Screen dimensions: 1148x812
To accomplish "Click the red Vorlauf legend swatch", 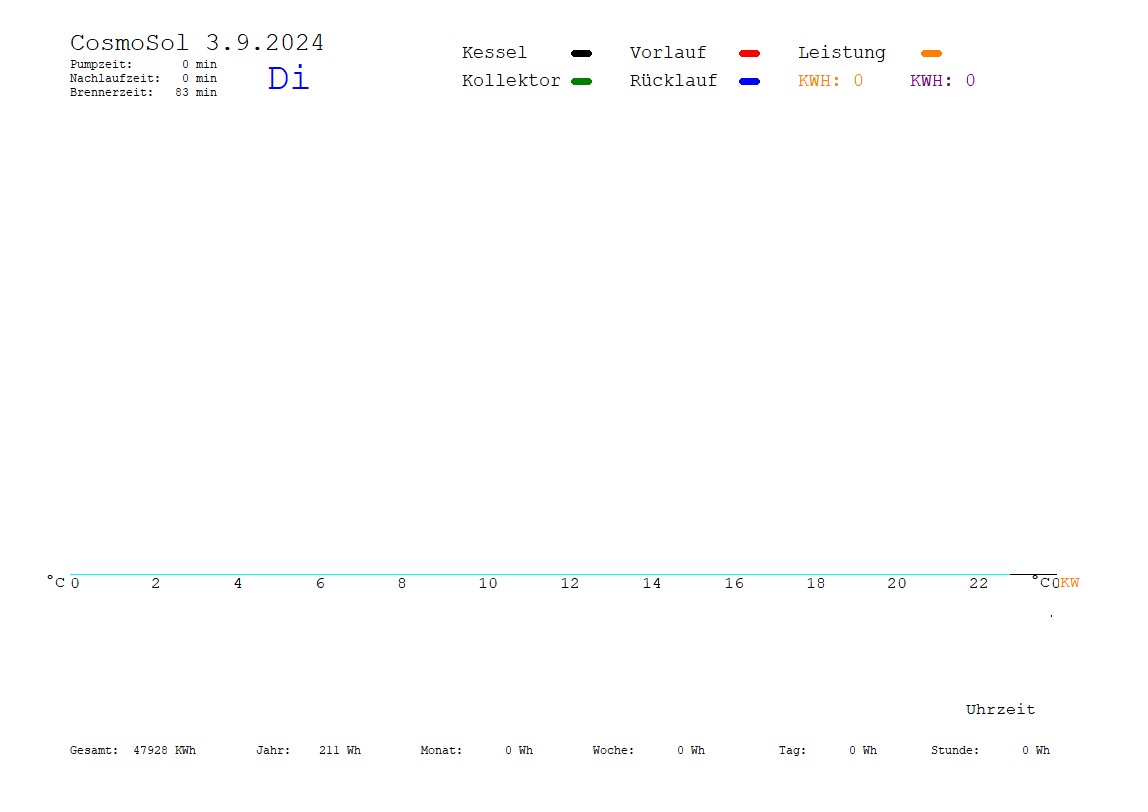I will point(749,53).
